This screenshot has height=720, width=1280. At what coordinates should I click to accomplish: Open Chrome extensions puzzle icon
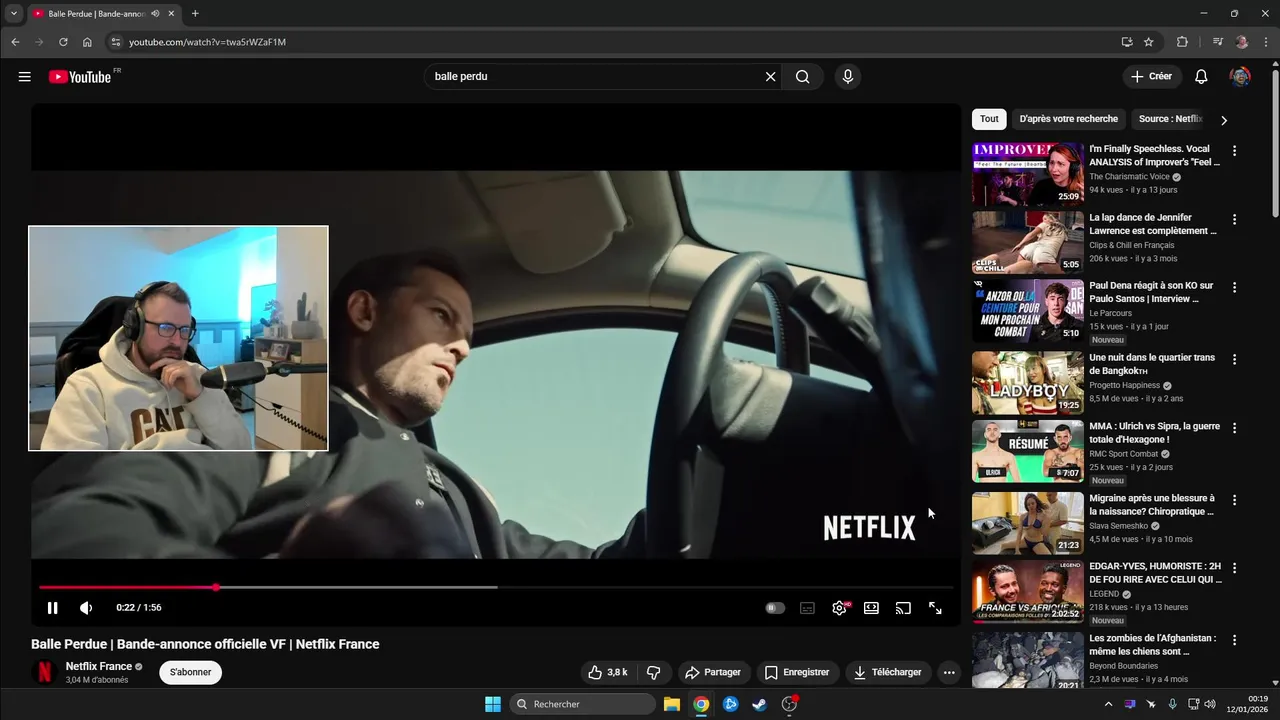click(1182, 42)
